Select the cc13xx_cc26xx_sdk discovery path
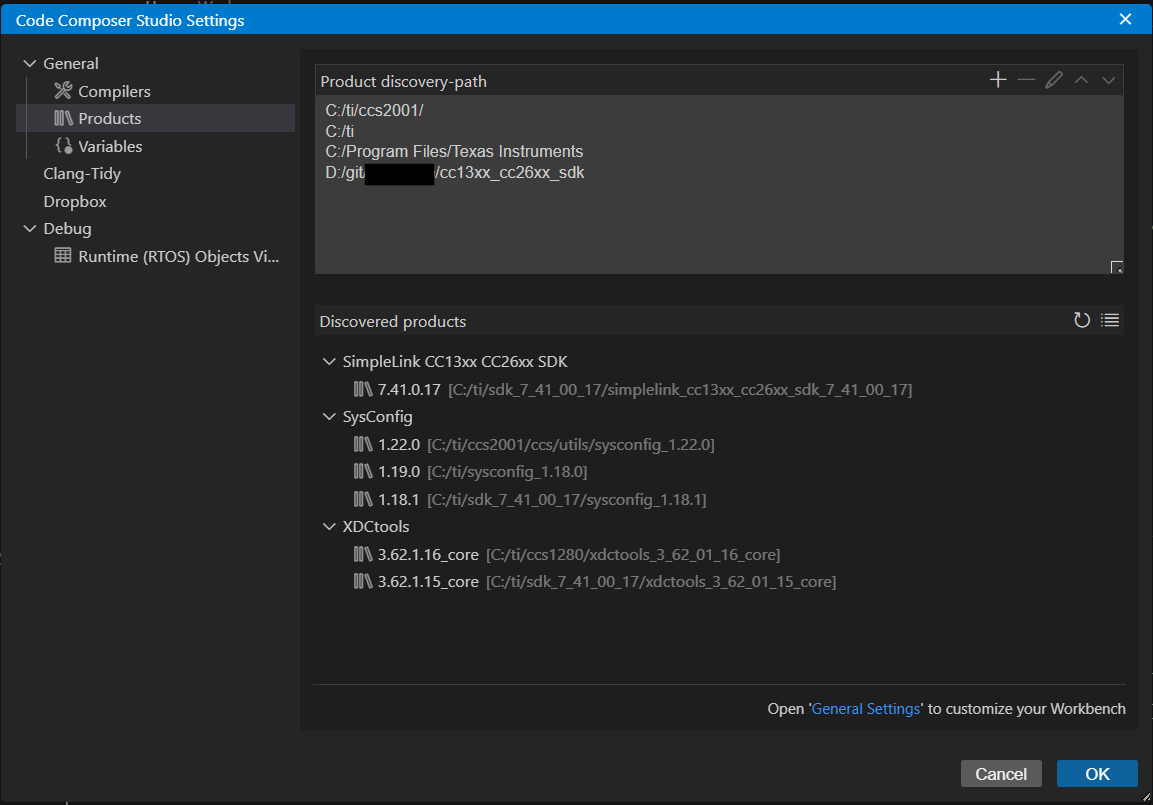Screen dimensions: 1153x805 pos(454,173)
